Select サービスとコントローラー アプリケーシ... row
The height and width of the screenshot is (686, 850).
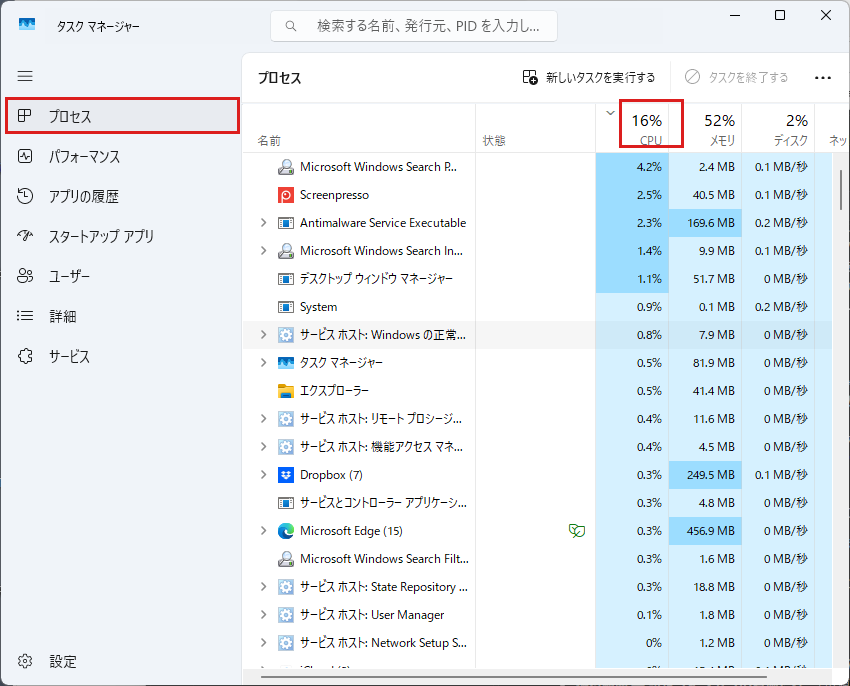click(537, 503)
